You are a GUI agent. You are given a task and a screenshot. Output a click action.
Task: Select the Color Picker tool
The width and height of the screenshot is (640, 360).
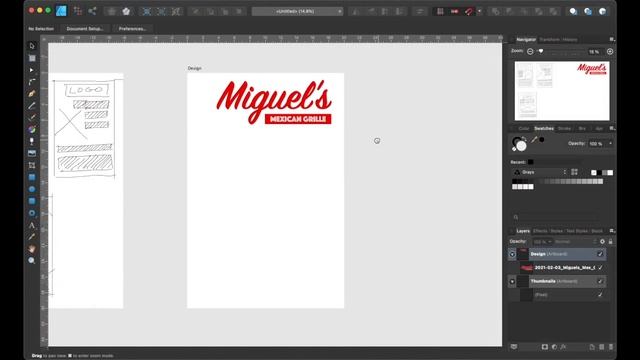[x=32, y=237]
